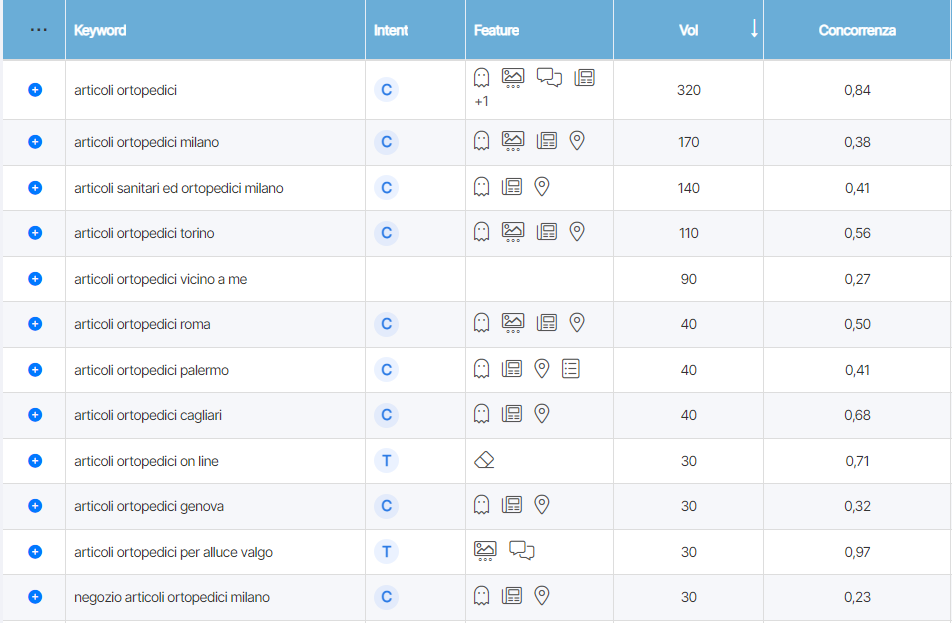Click the C intent badge for 'articoli ortopedici'
This screenshot has width=952, height=623.
point(386,90)
